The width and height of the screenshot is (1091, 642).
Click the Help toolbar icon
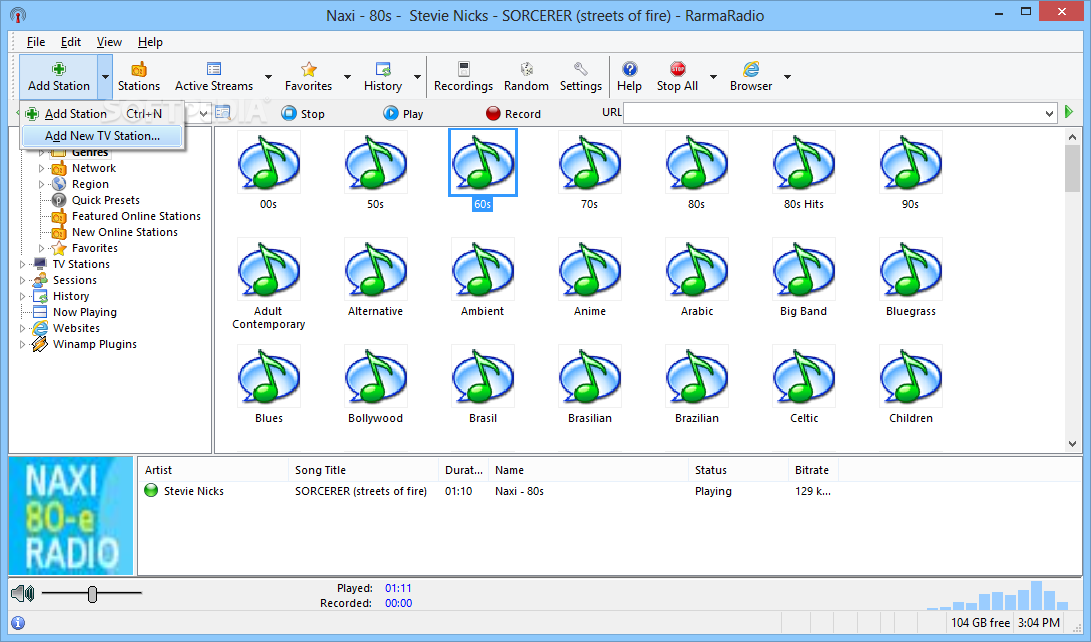tap(629, 77)
